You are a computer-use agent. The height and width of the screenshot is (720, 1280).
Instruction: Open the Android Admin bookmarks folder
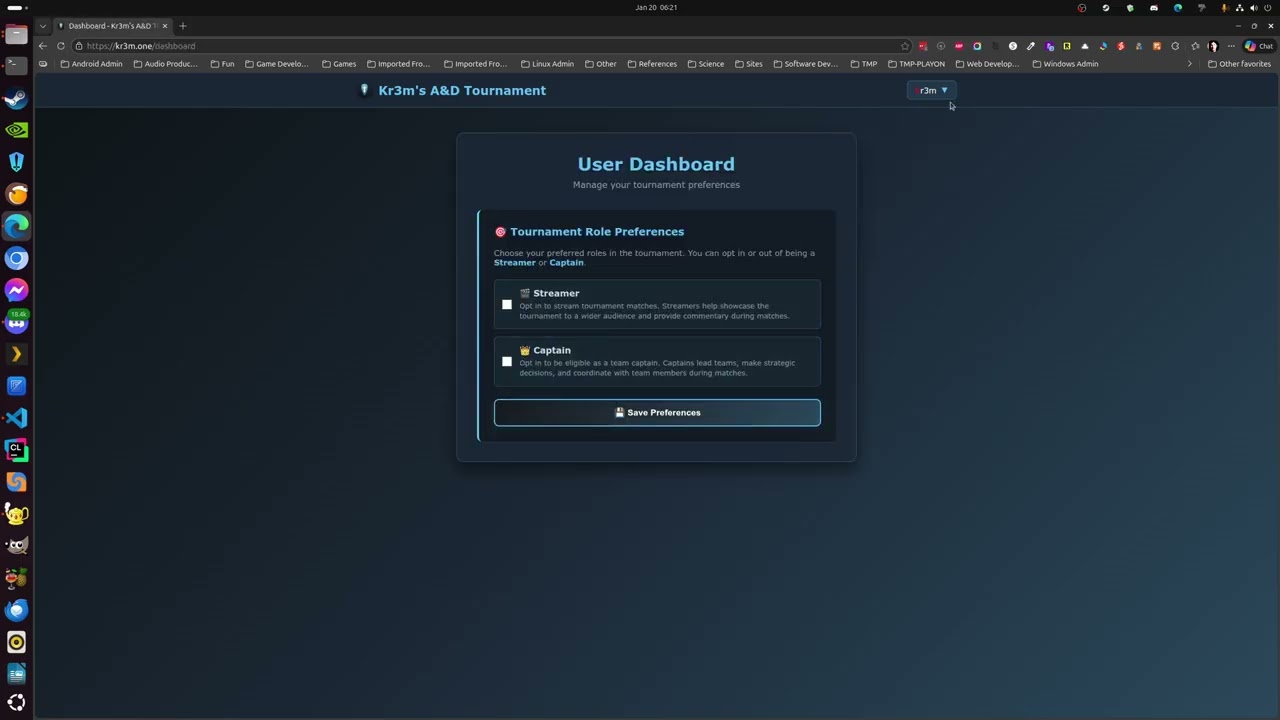click(91, 64)
